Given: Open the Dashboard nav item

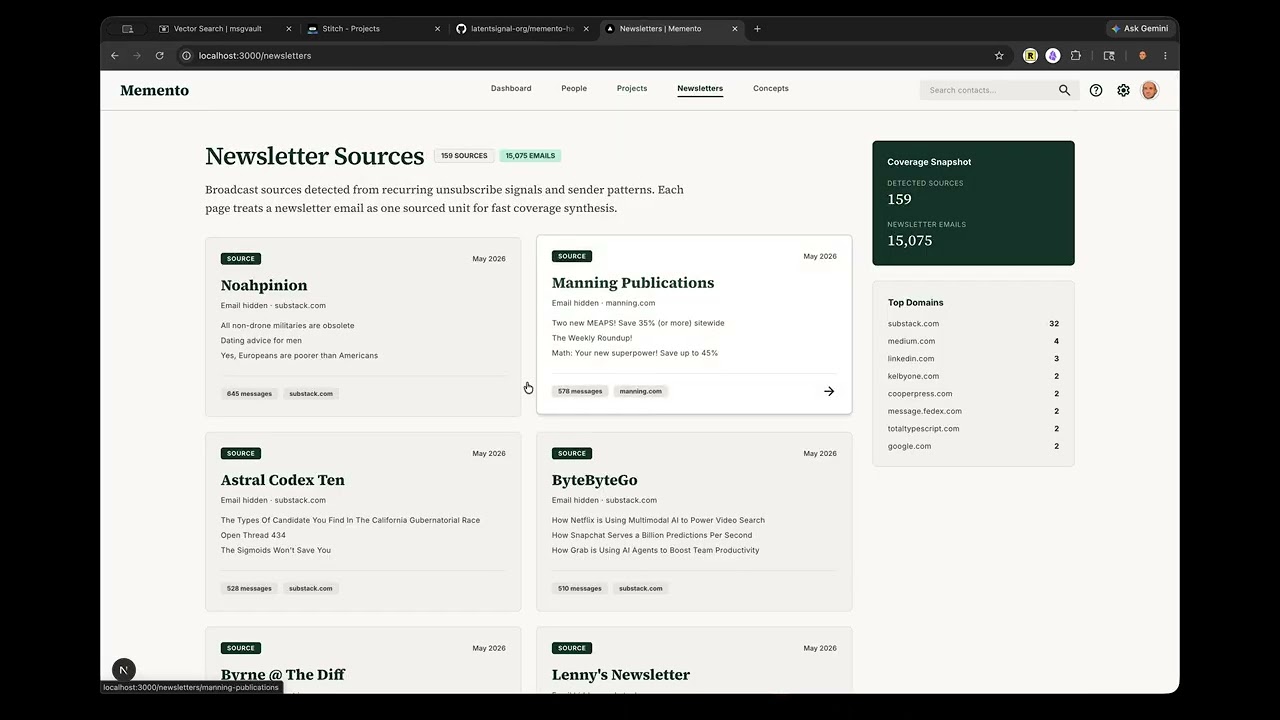Looking at the screenshot, I should click(511, 89).
